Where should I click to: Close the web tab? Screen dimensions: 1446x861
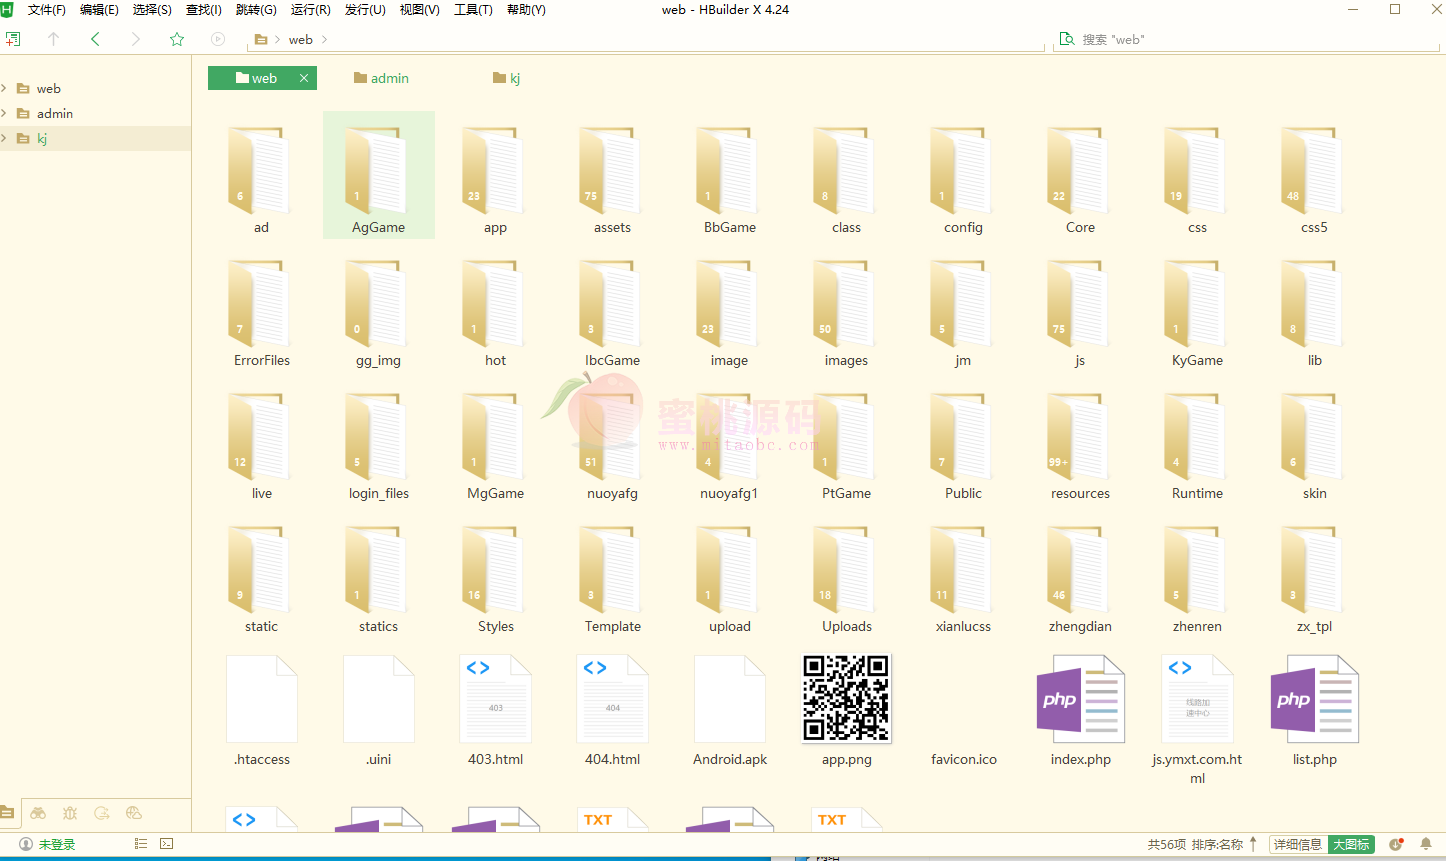pyautogui.click(x=304, y=78)
